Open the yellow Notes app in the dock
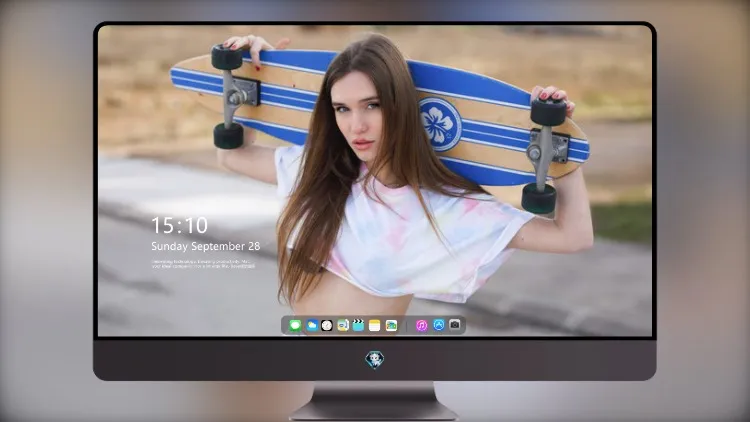Image resolution: width=750 pixels, height=422 pixels. pyautogui.click(x=375, y=325)
